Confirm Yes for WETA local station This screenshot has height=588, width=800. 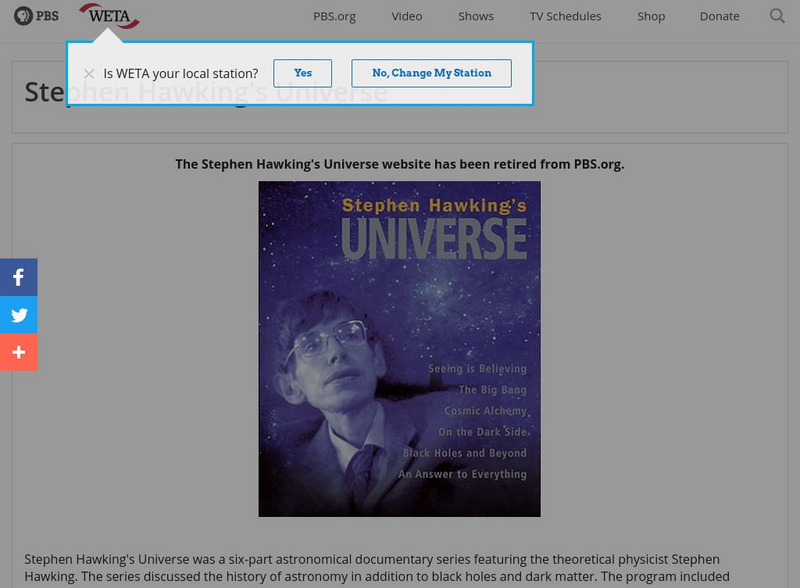[x=303, y=72]
